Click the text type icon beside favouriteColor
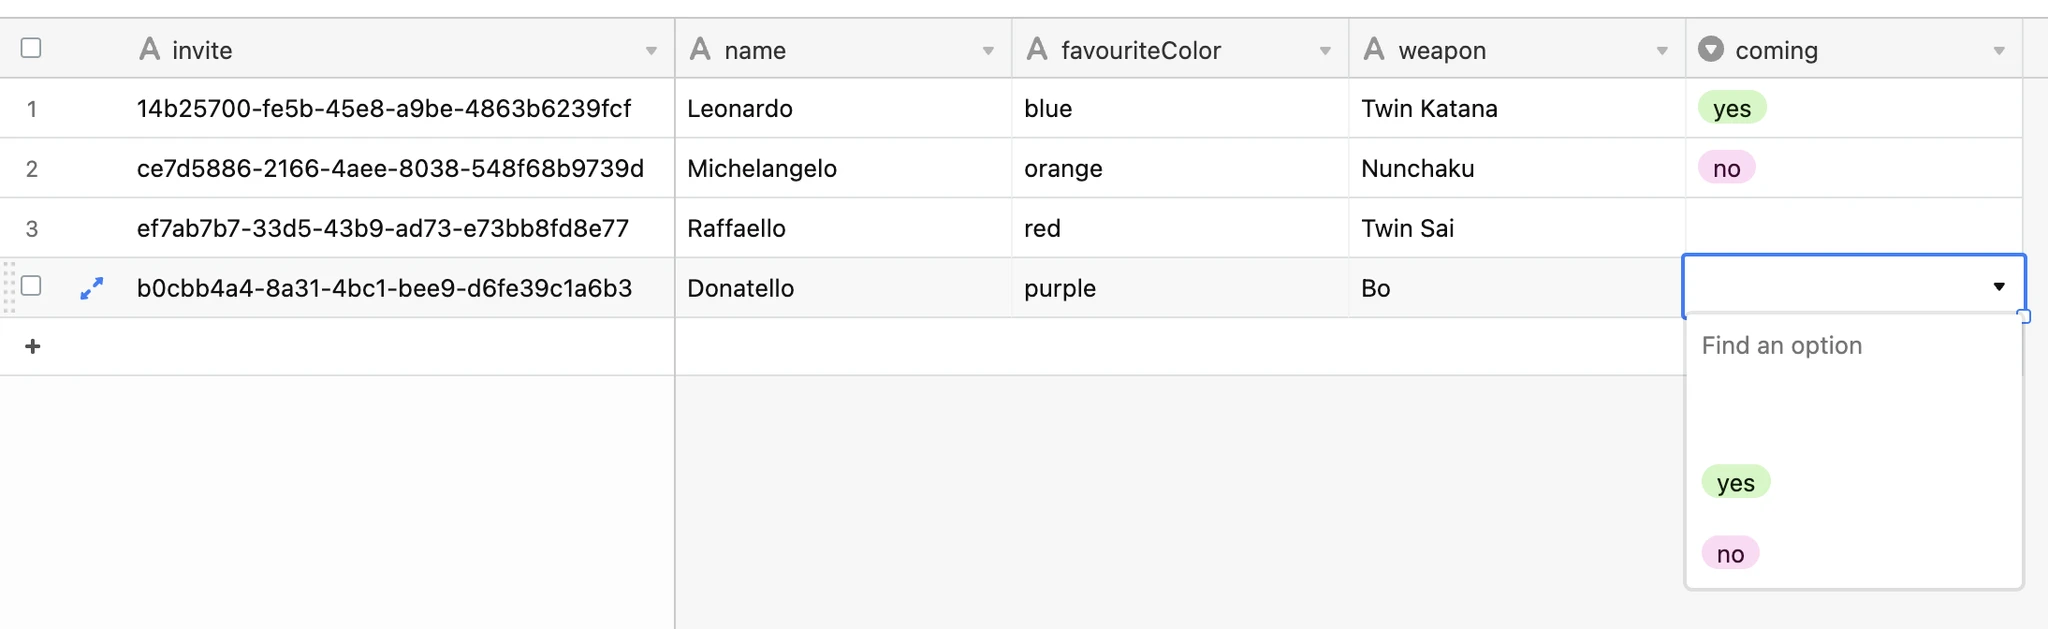This screenshot has height=629, width=2048. (x=1037, y=49)
